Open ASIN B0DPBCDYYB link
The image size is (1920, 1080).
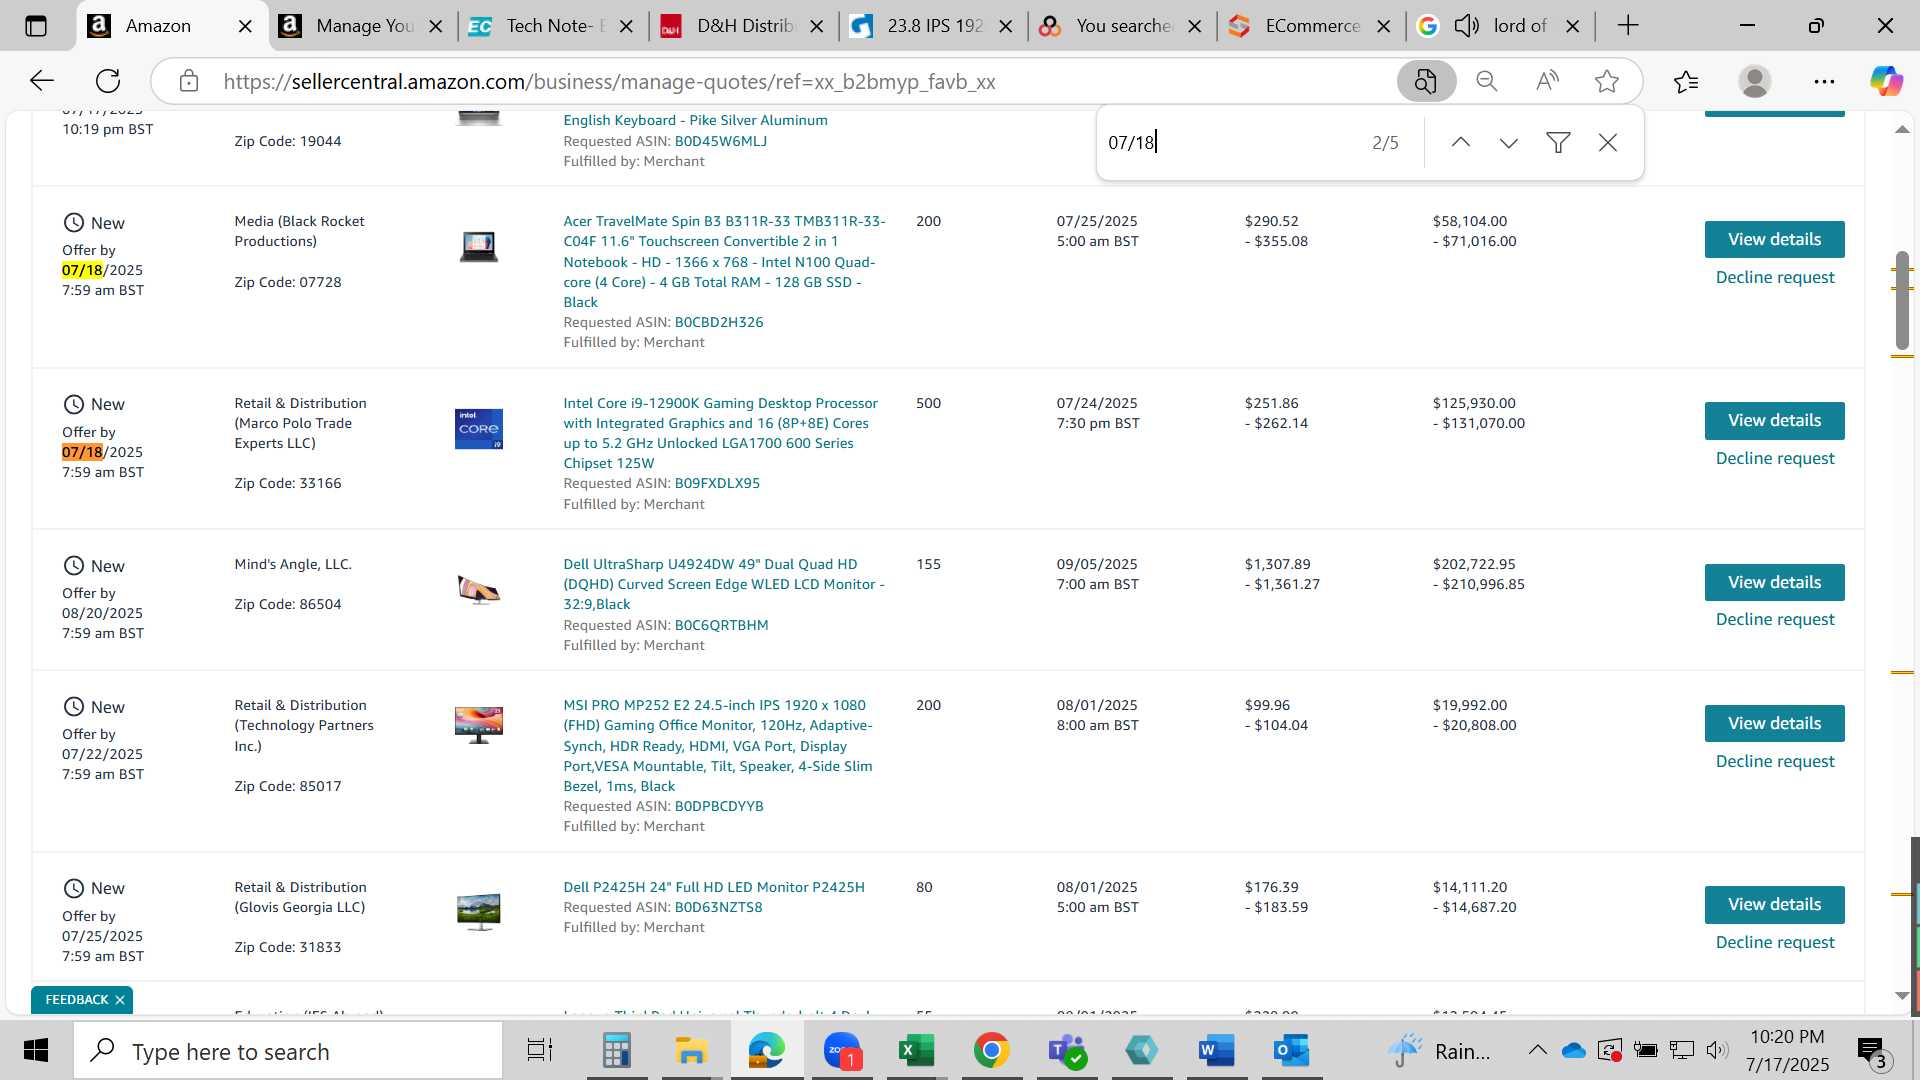click(718, 806)
